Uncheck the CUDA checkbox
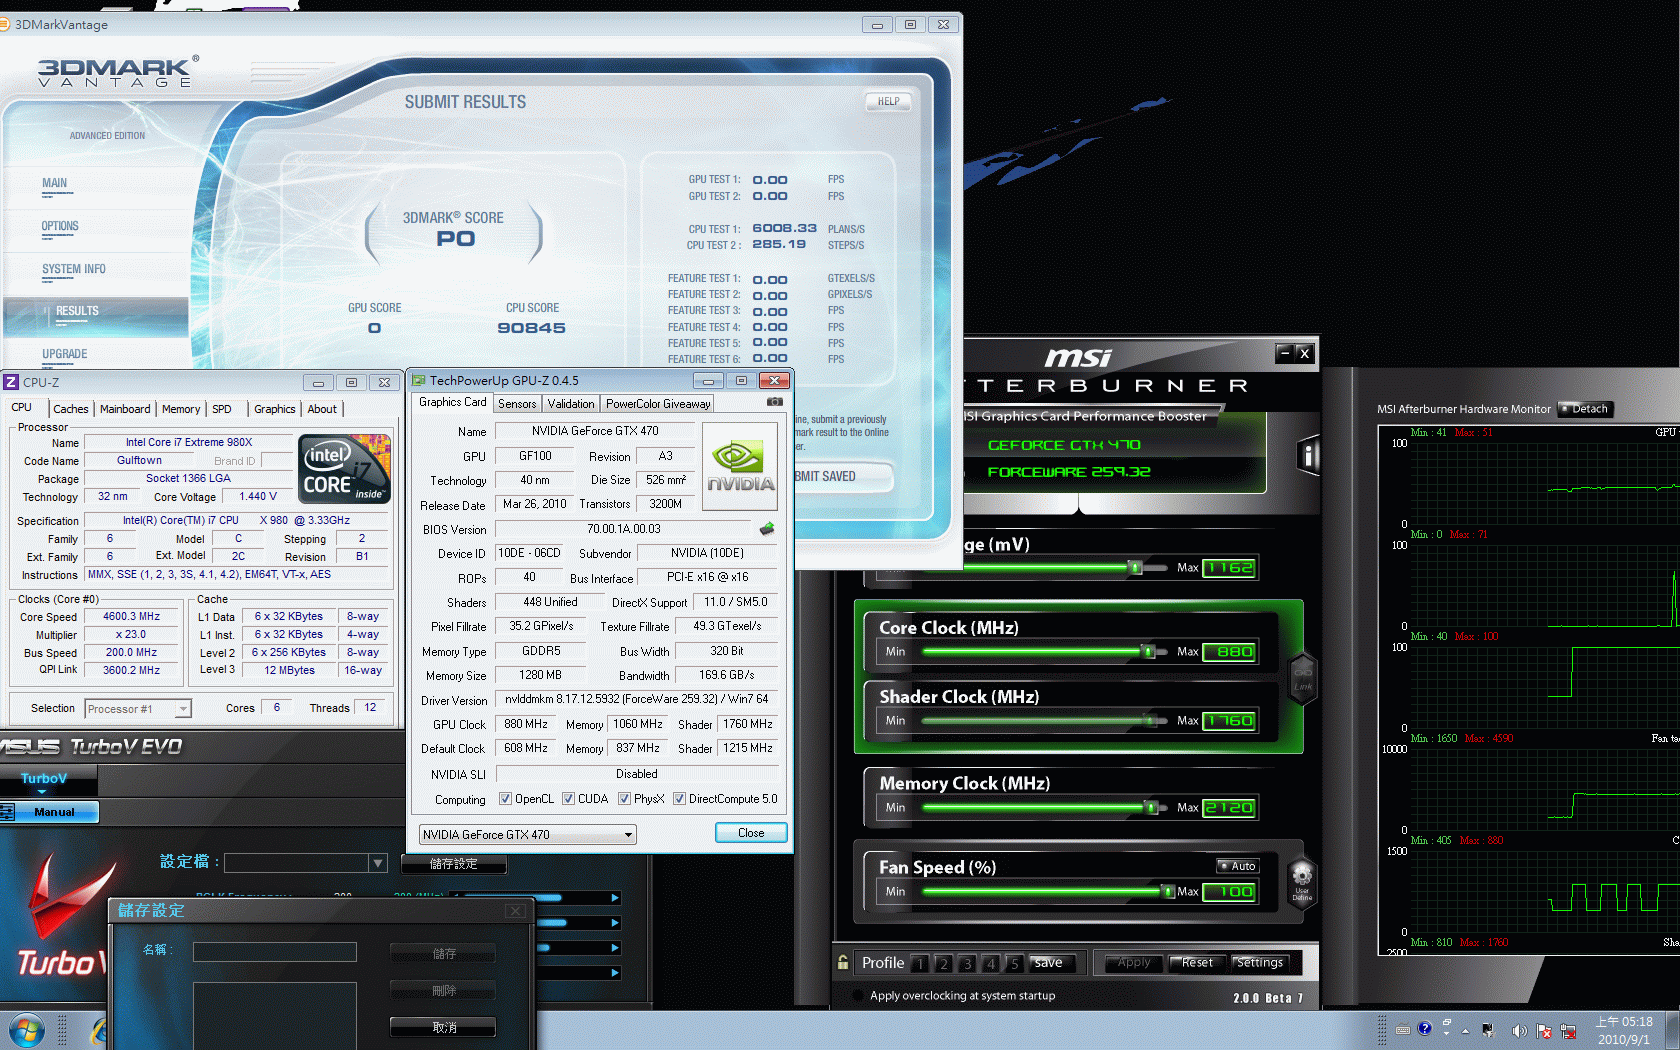1680x1050 pixels. click(x=568, y=799)
